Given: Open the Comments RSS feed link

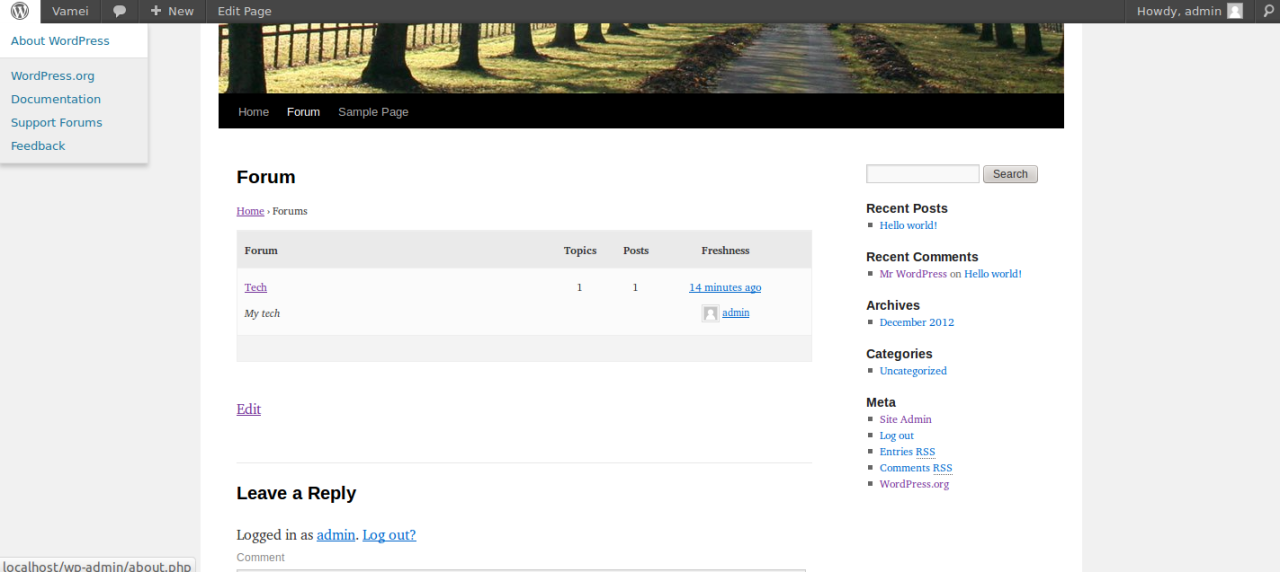Looking at the screenshot, I should (x=916, y=467).
